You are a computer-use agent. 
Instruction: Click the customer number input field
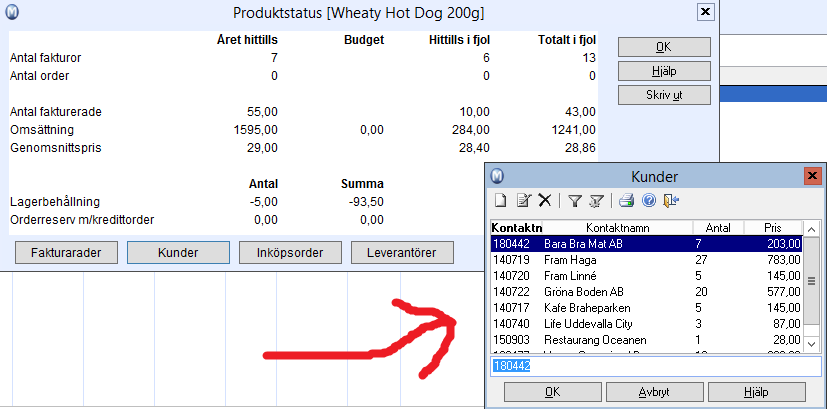pos(655,366)
